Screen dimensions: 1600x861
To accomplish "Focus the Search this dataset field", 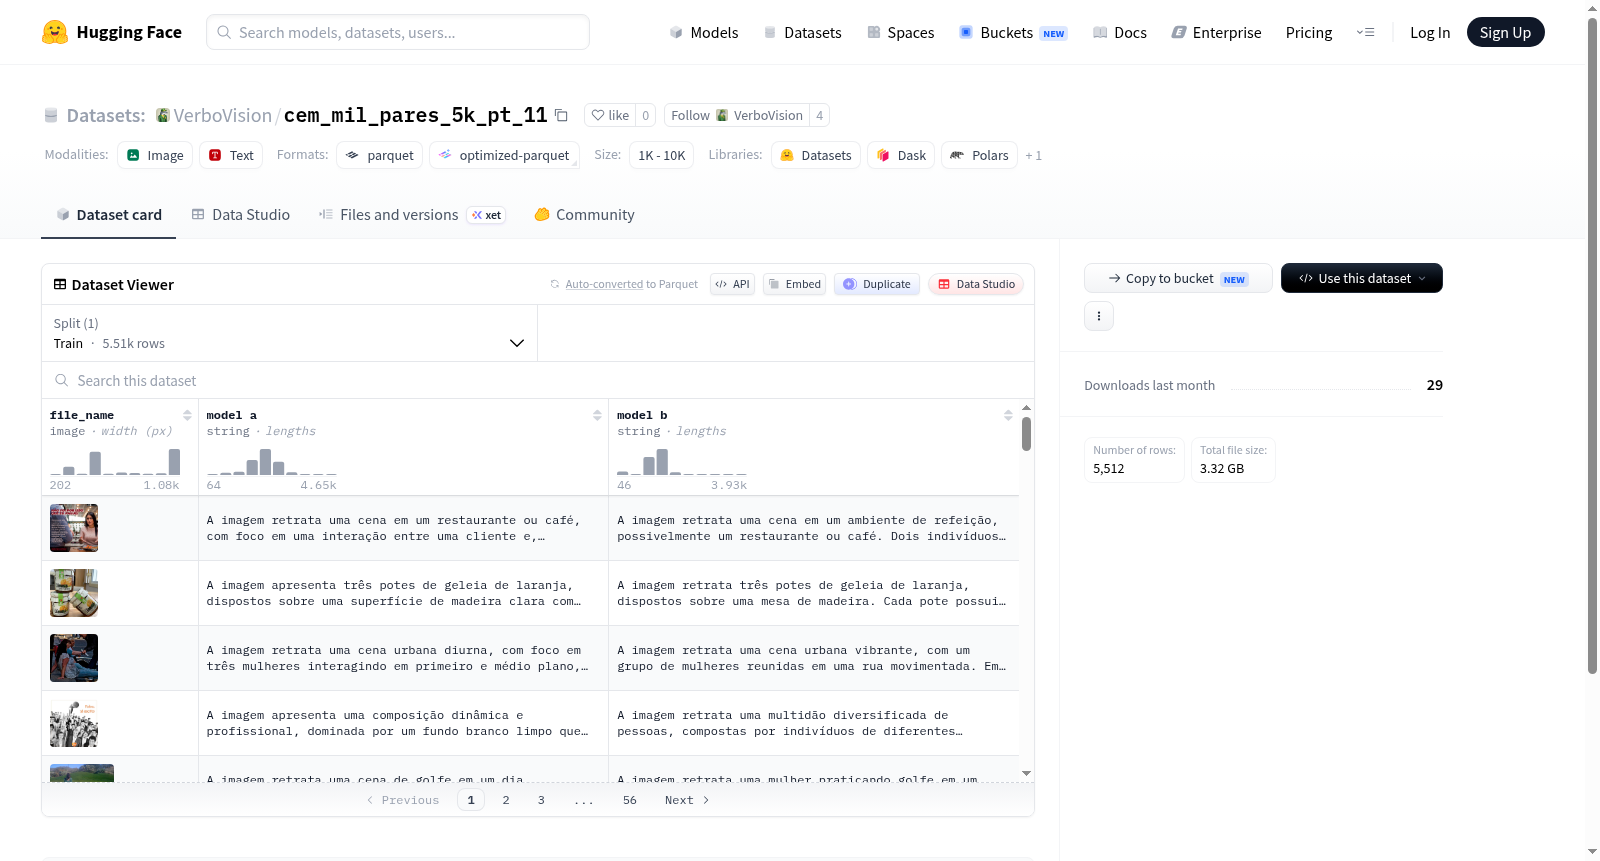I will pyautogui.click(x=538, y=381).
